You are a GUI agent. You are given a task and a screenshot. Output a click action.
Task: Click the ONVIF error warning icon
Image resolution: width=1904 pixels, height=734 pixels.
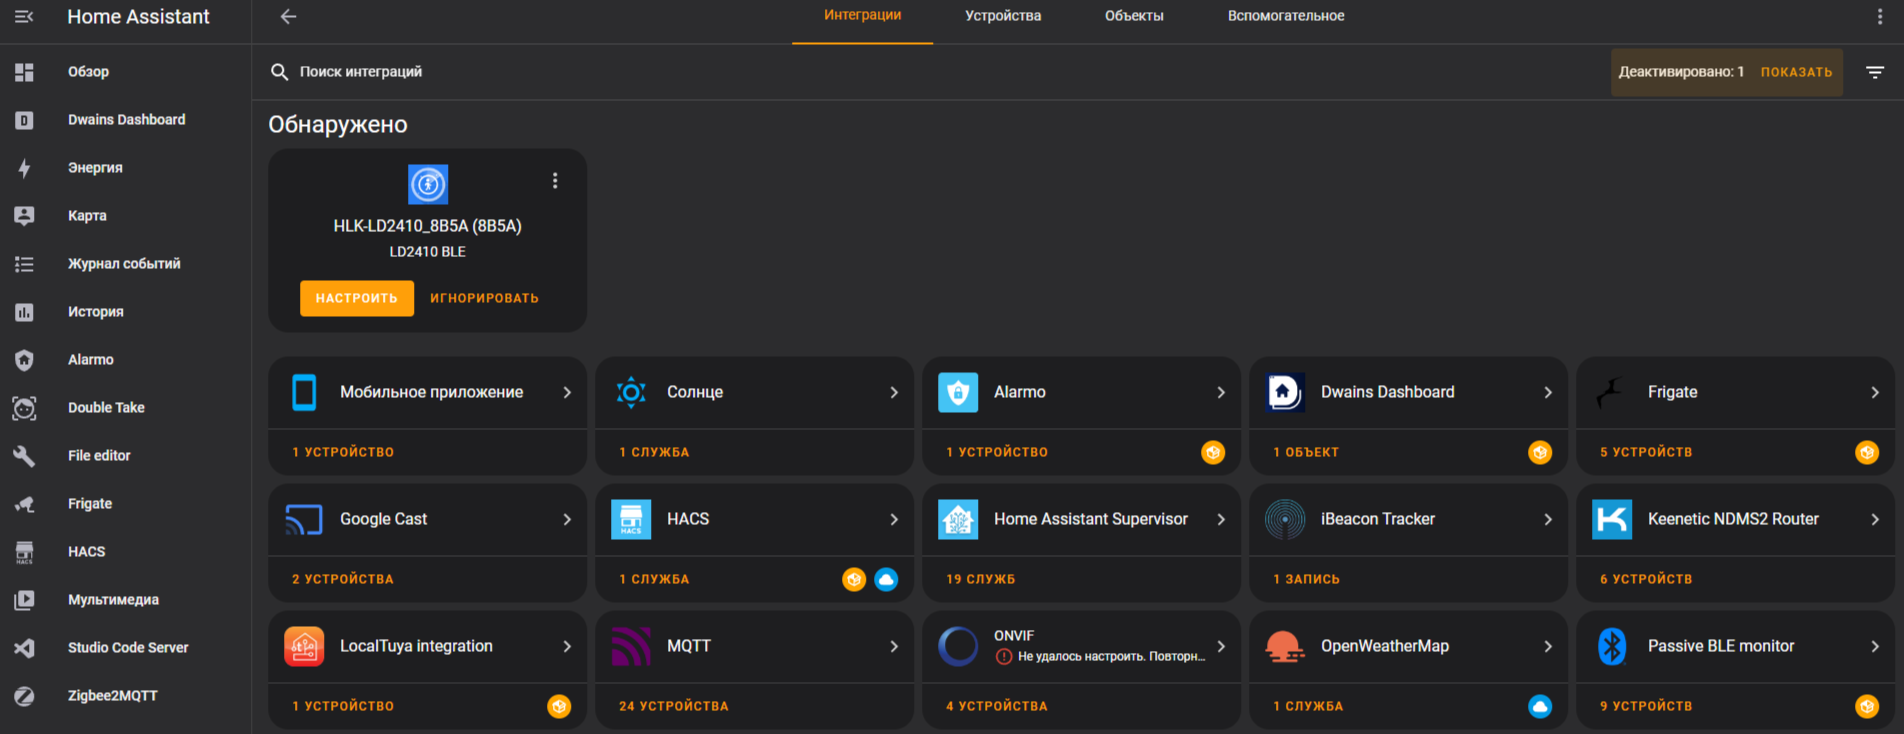click(x=1004, y=657)
